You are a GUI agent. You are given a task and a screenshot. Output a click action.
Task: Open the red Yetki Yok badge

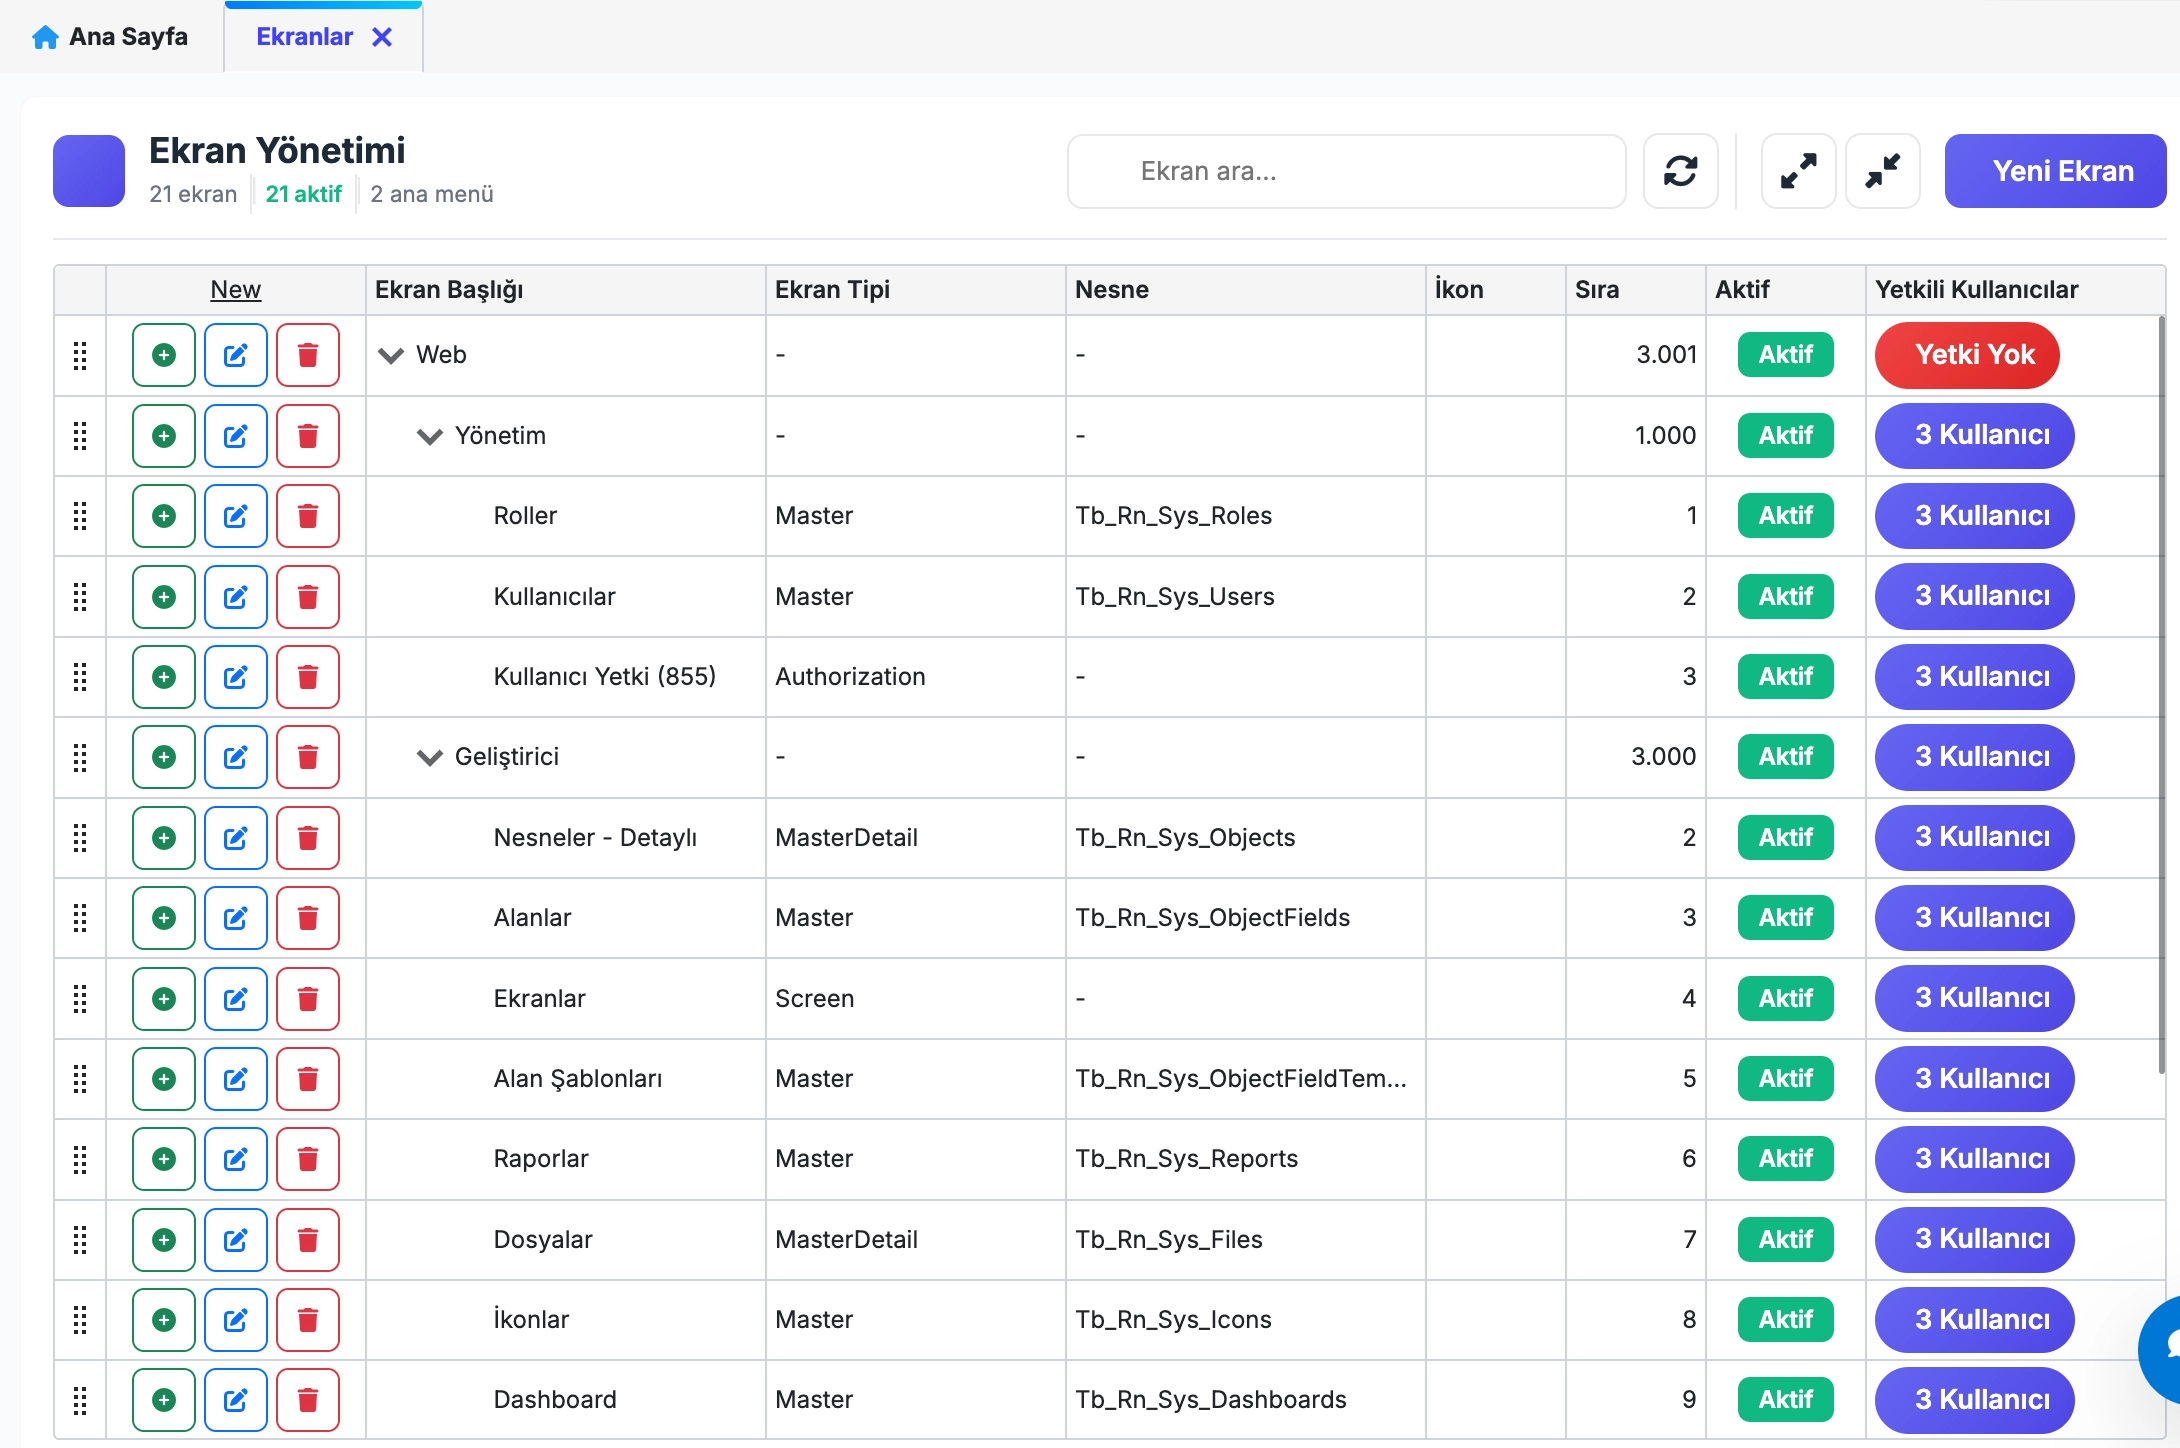pyautogui.click(x=1966, y=355)
